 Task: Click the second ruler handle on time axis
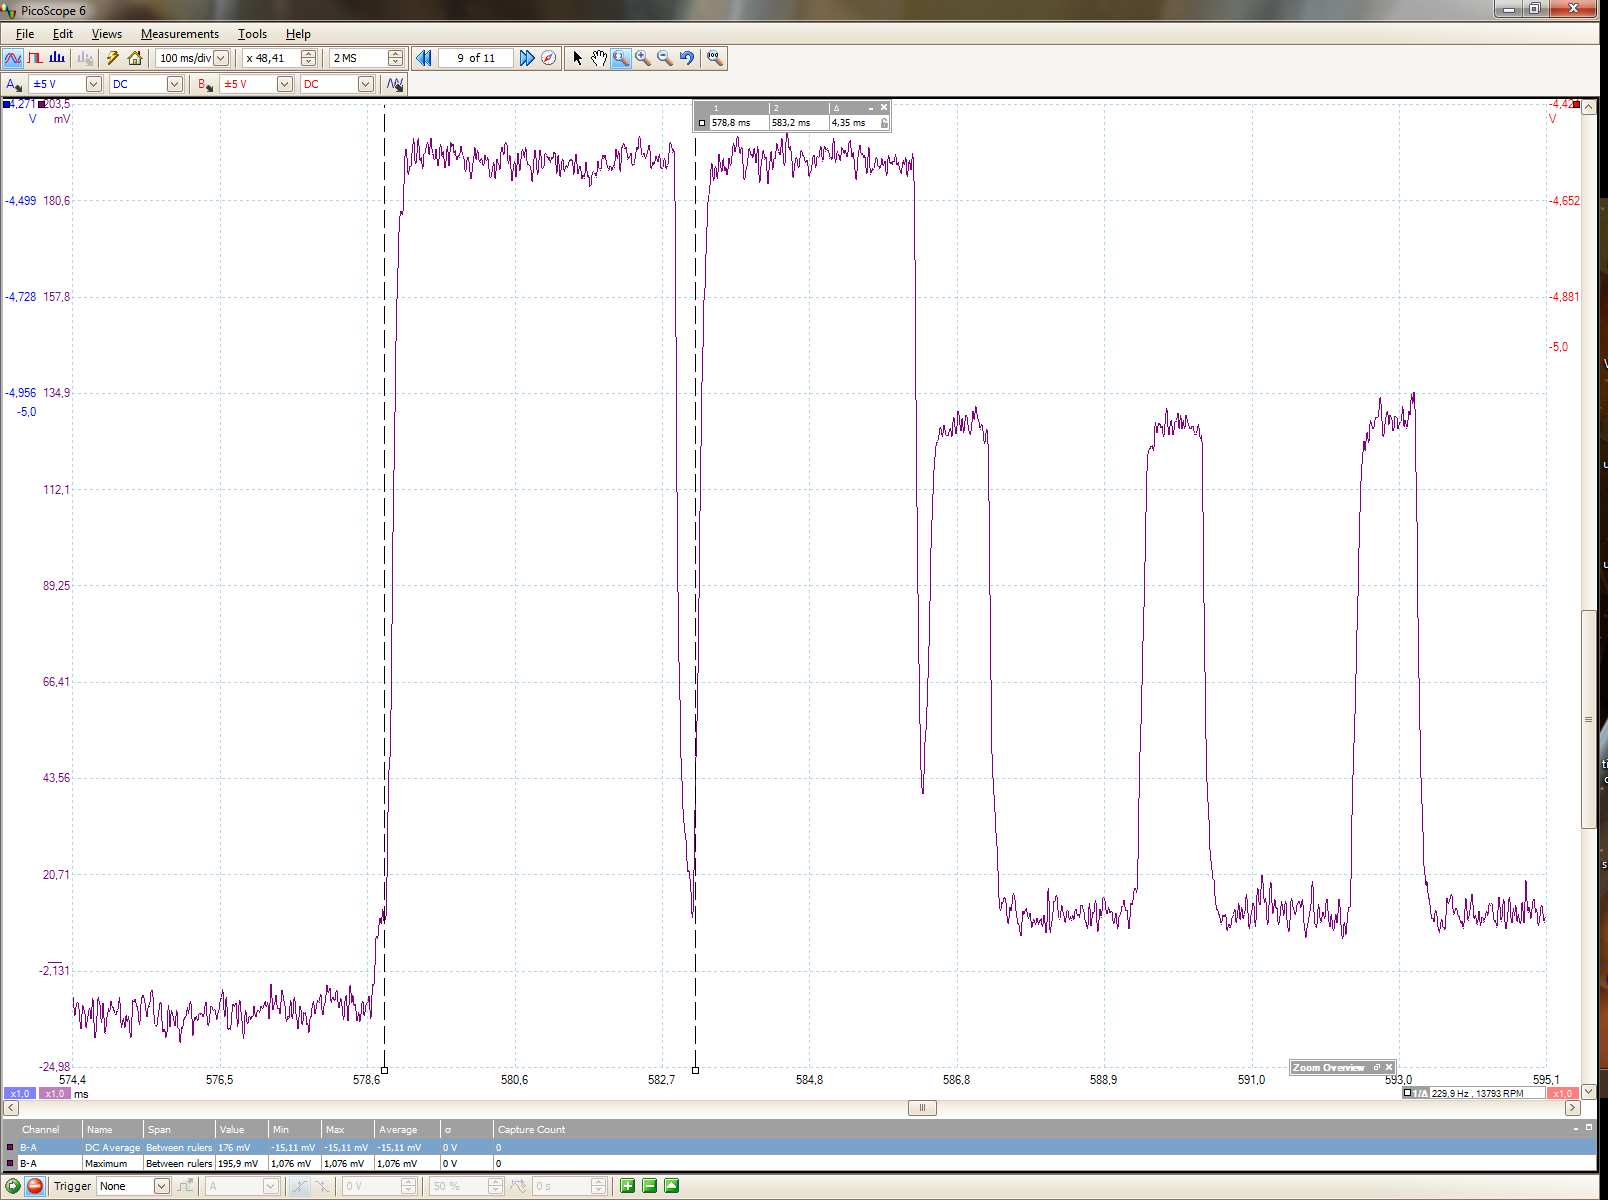[695, 1070]
